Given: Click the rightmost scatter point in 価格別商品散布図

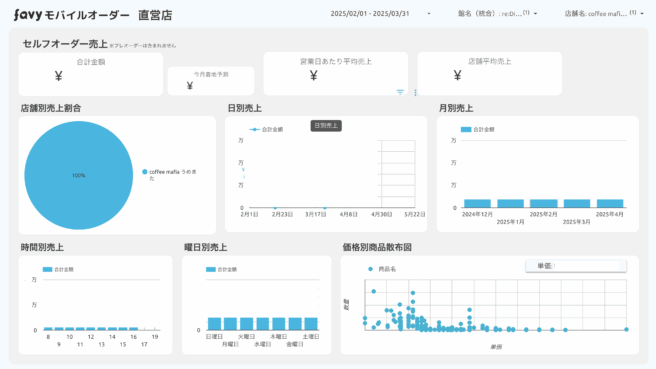Looking at the screenshot, I should 626,329.
